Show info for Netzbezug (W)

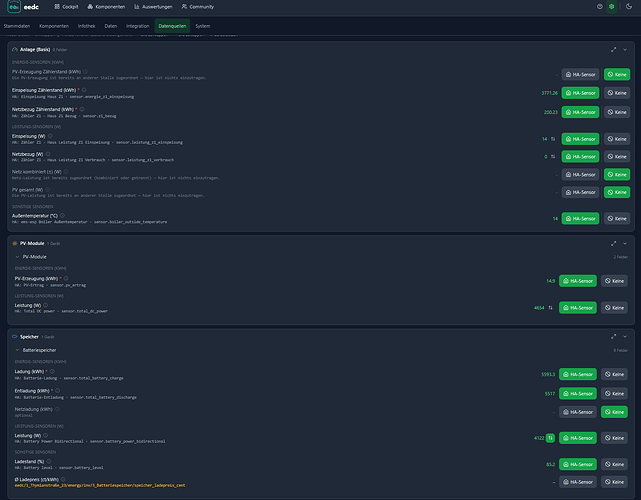[48, 154]
